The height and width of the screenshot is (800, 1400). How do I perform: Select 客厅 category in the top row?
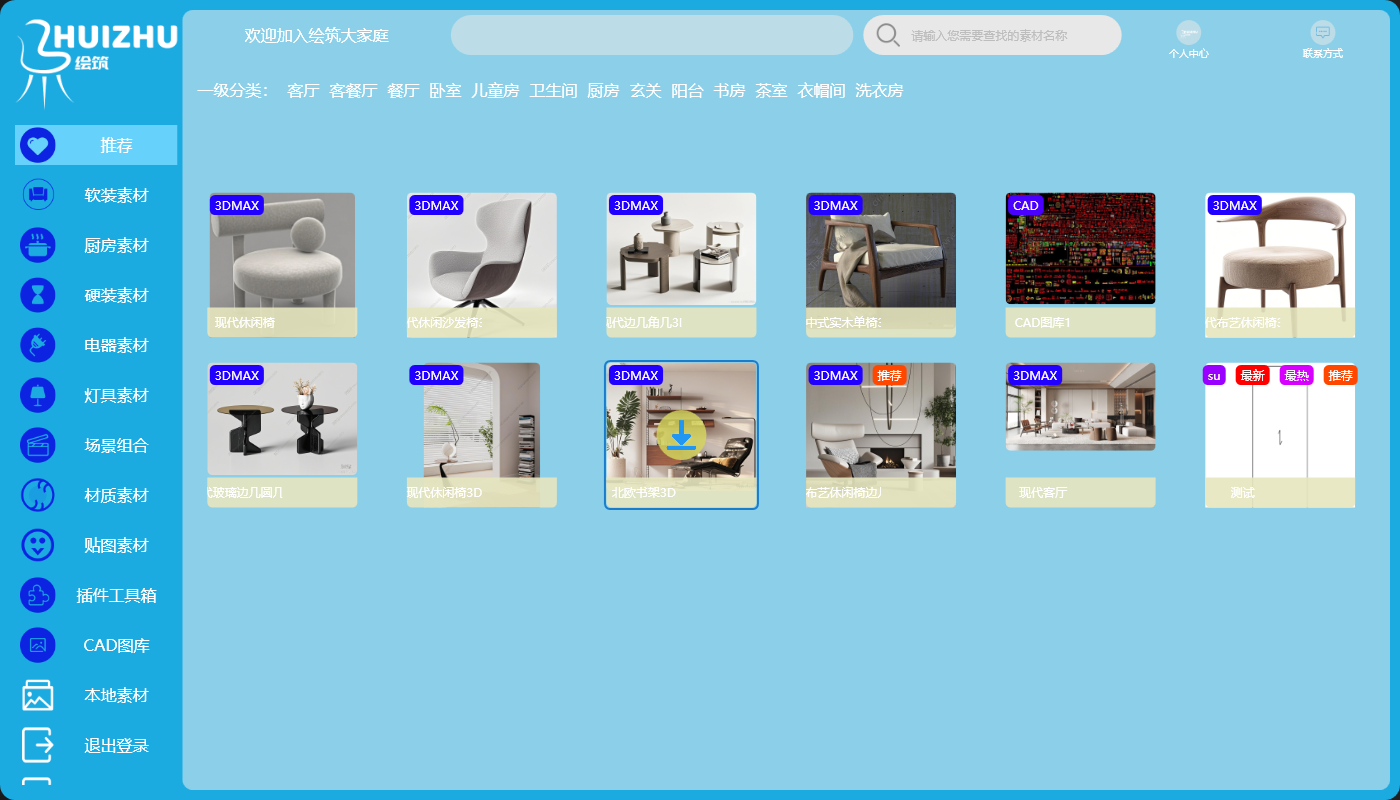click(303, 91)
